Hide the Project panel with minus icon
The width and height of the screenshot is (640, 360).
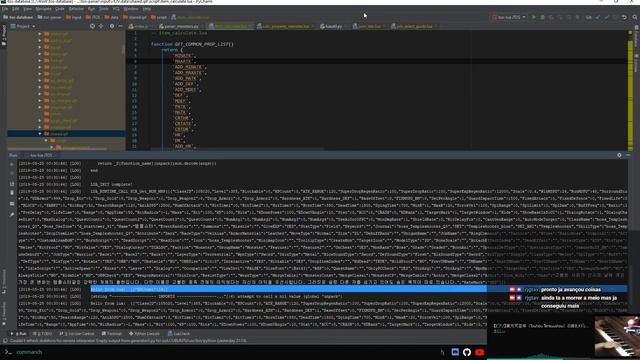120,26
